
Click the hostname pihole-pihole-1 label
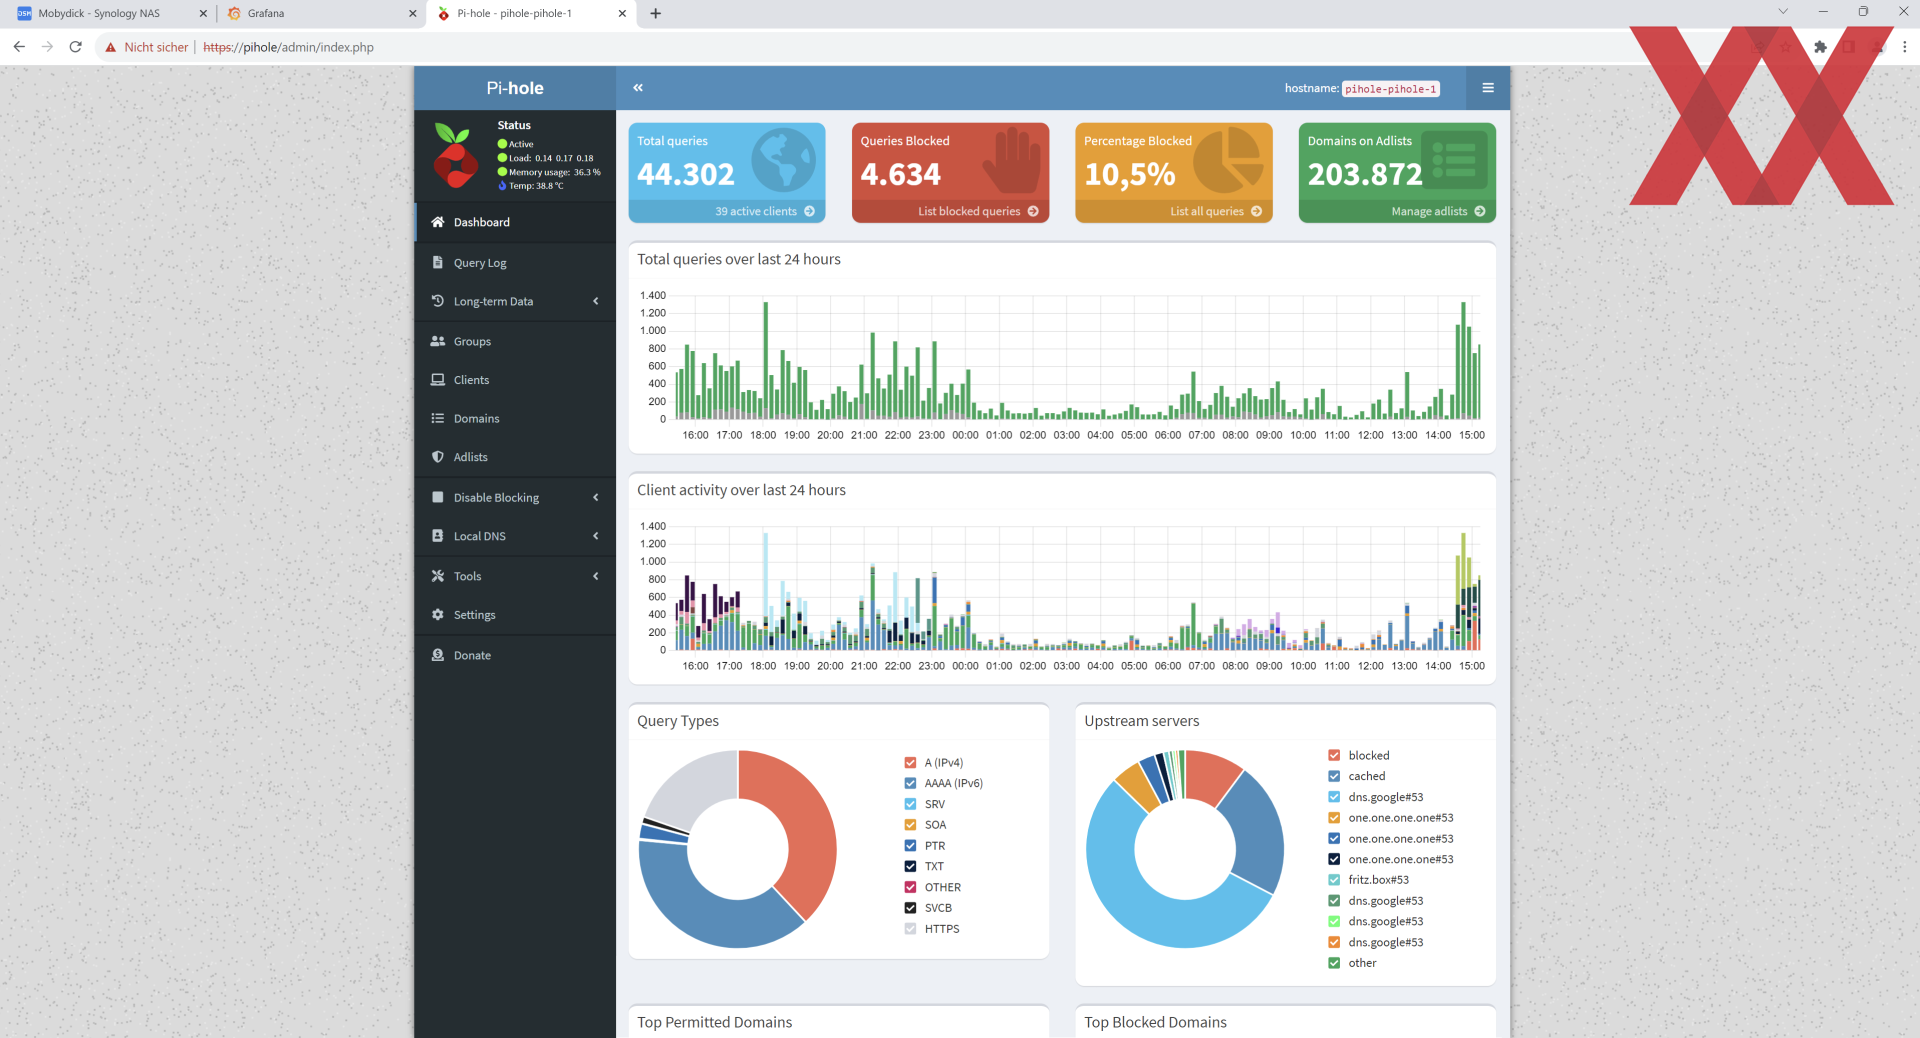tap(1390, 89)
